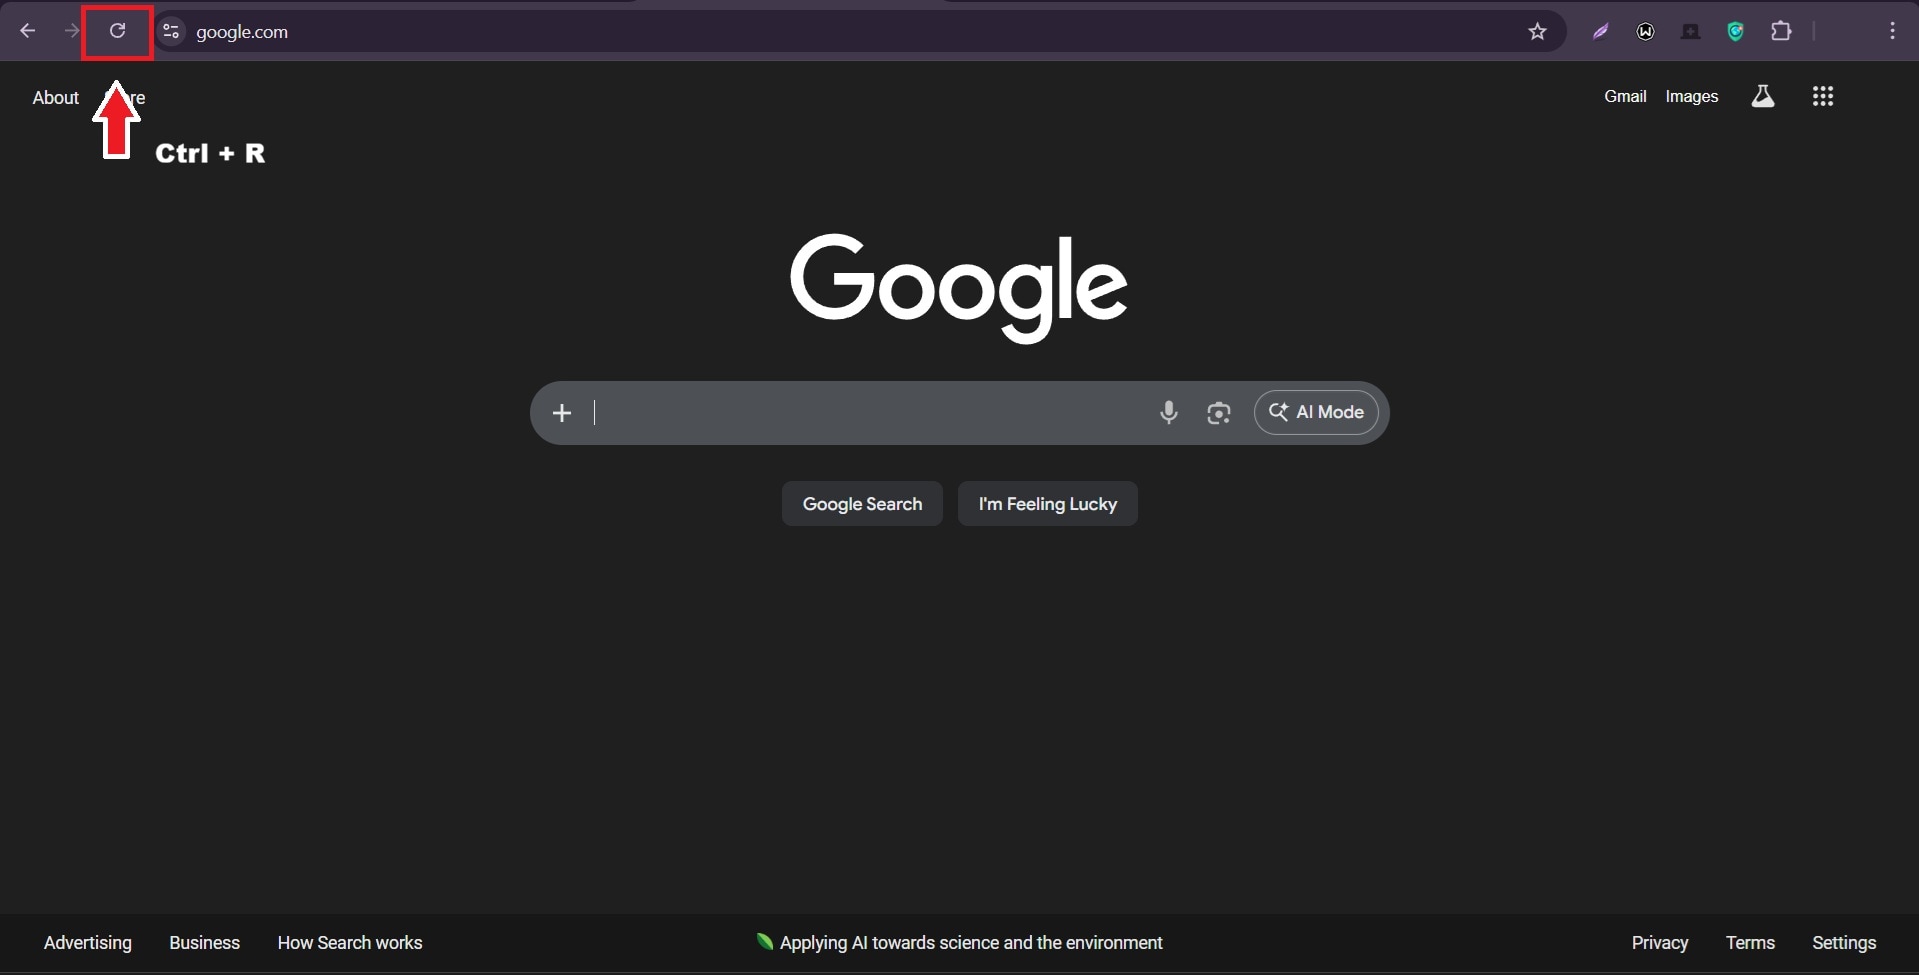Open voice search microphone
The height and width of the screenshot is (975, 1919).
[1168, 412]
